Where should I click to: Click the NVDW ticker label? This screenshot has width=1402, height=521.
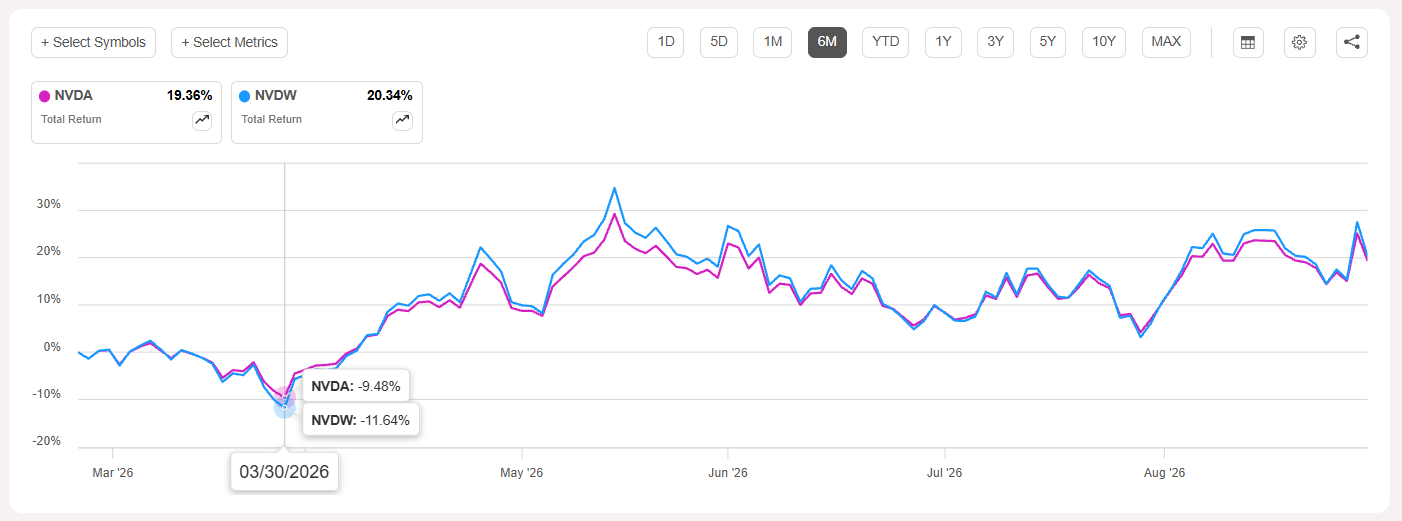click(x=275, y=96)
